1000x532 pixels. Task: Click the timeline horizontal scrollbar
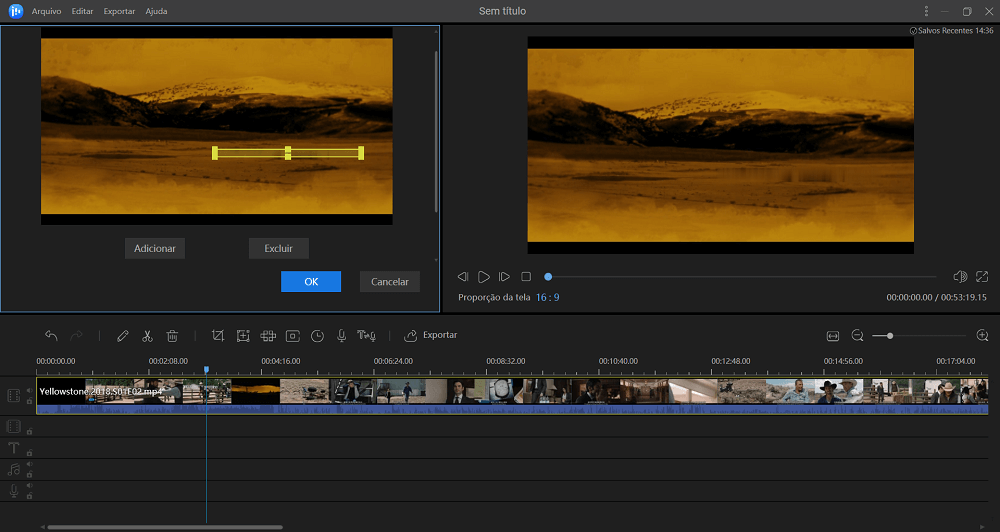(165, 527)
